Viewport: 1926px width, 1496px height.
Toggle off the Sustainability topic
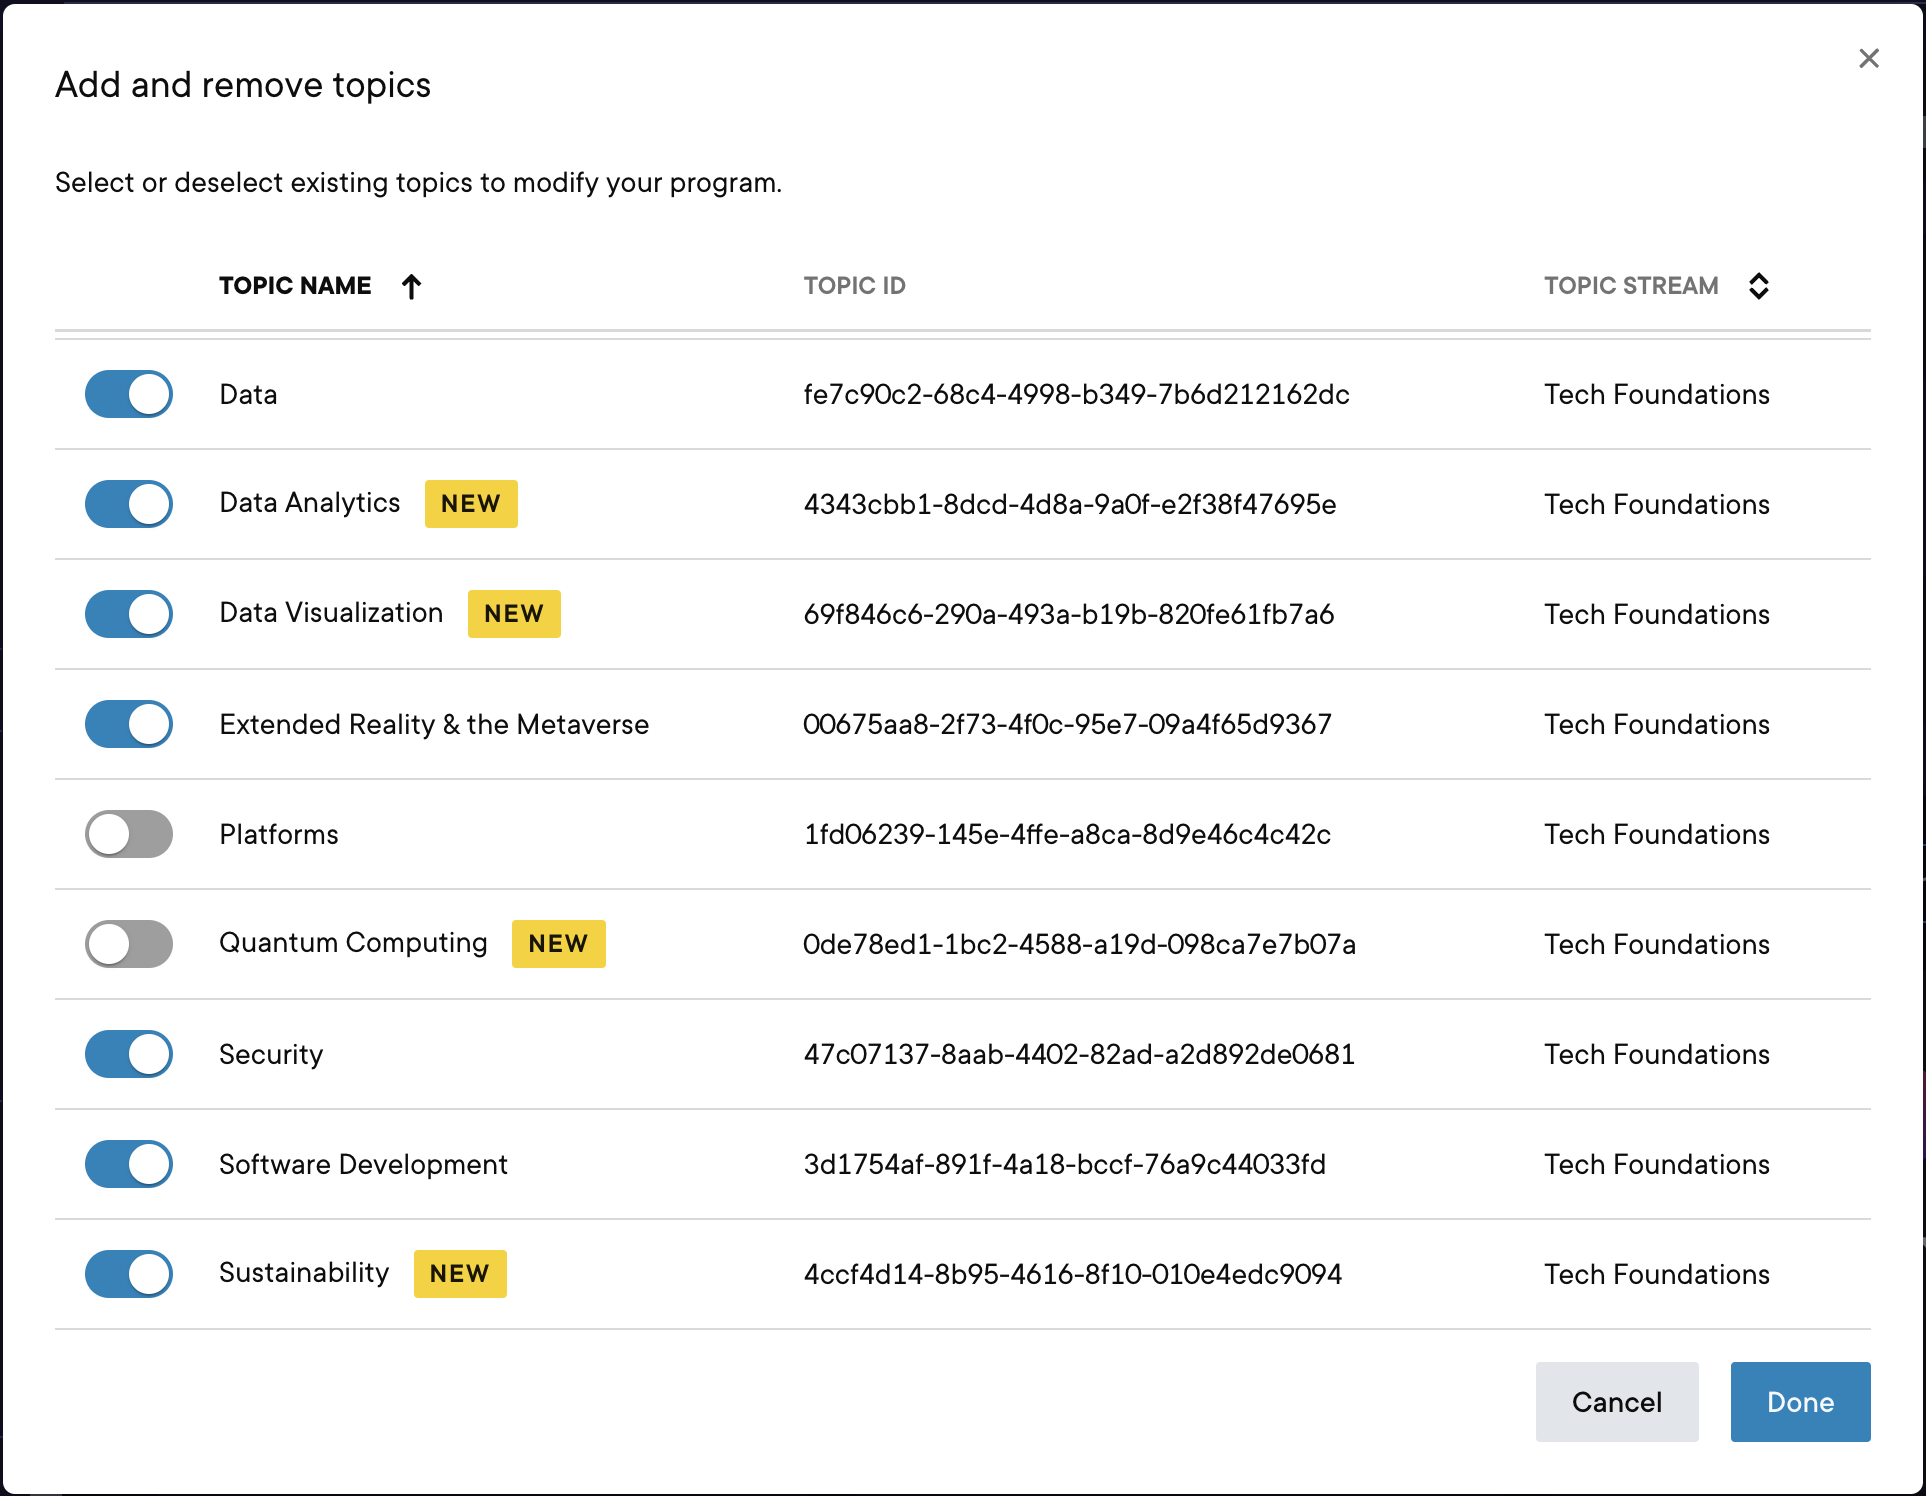tap(128, 1274)
